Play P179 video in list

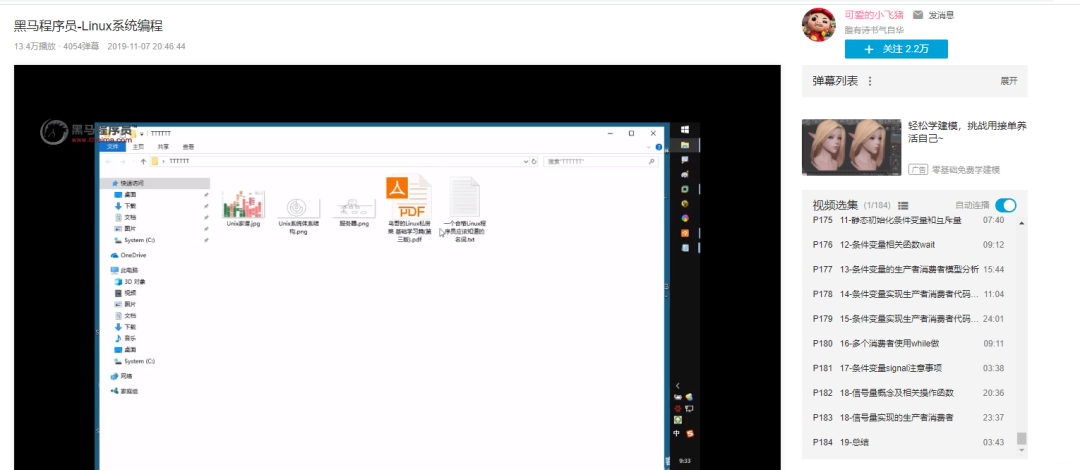click(x=908, y=319)
